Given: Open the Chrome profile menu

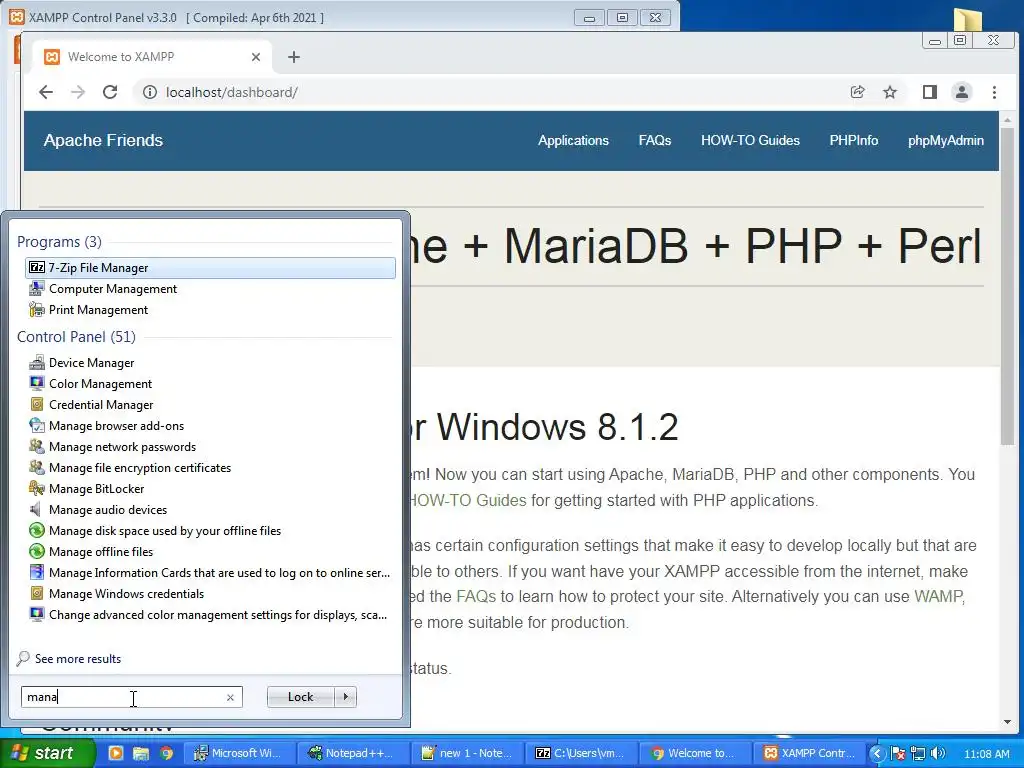Looking at the screenshot, I should [x=962, y=92].
